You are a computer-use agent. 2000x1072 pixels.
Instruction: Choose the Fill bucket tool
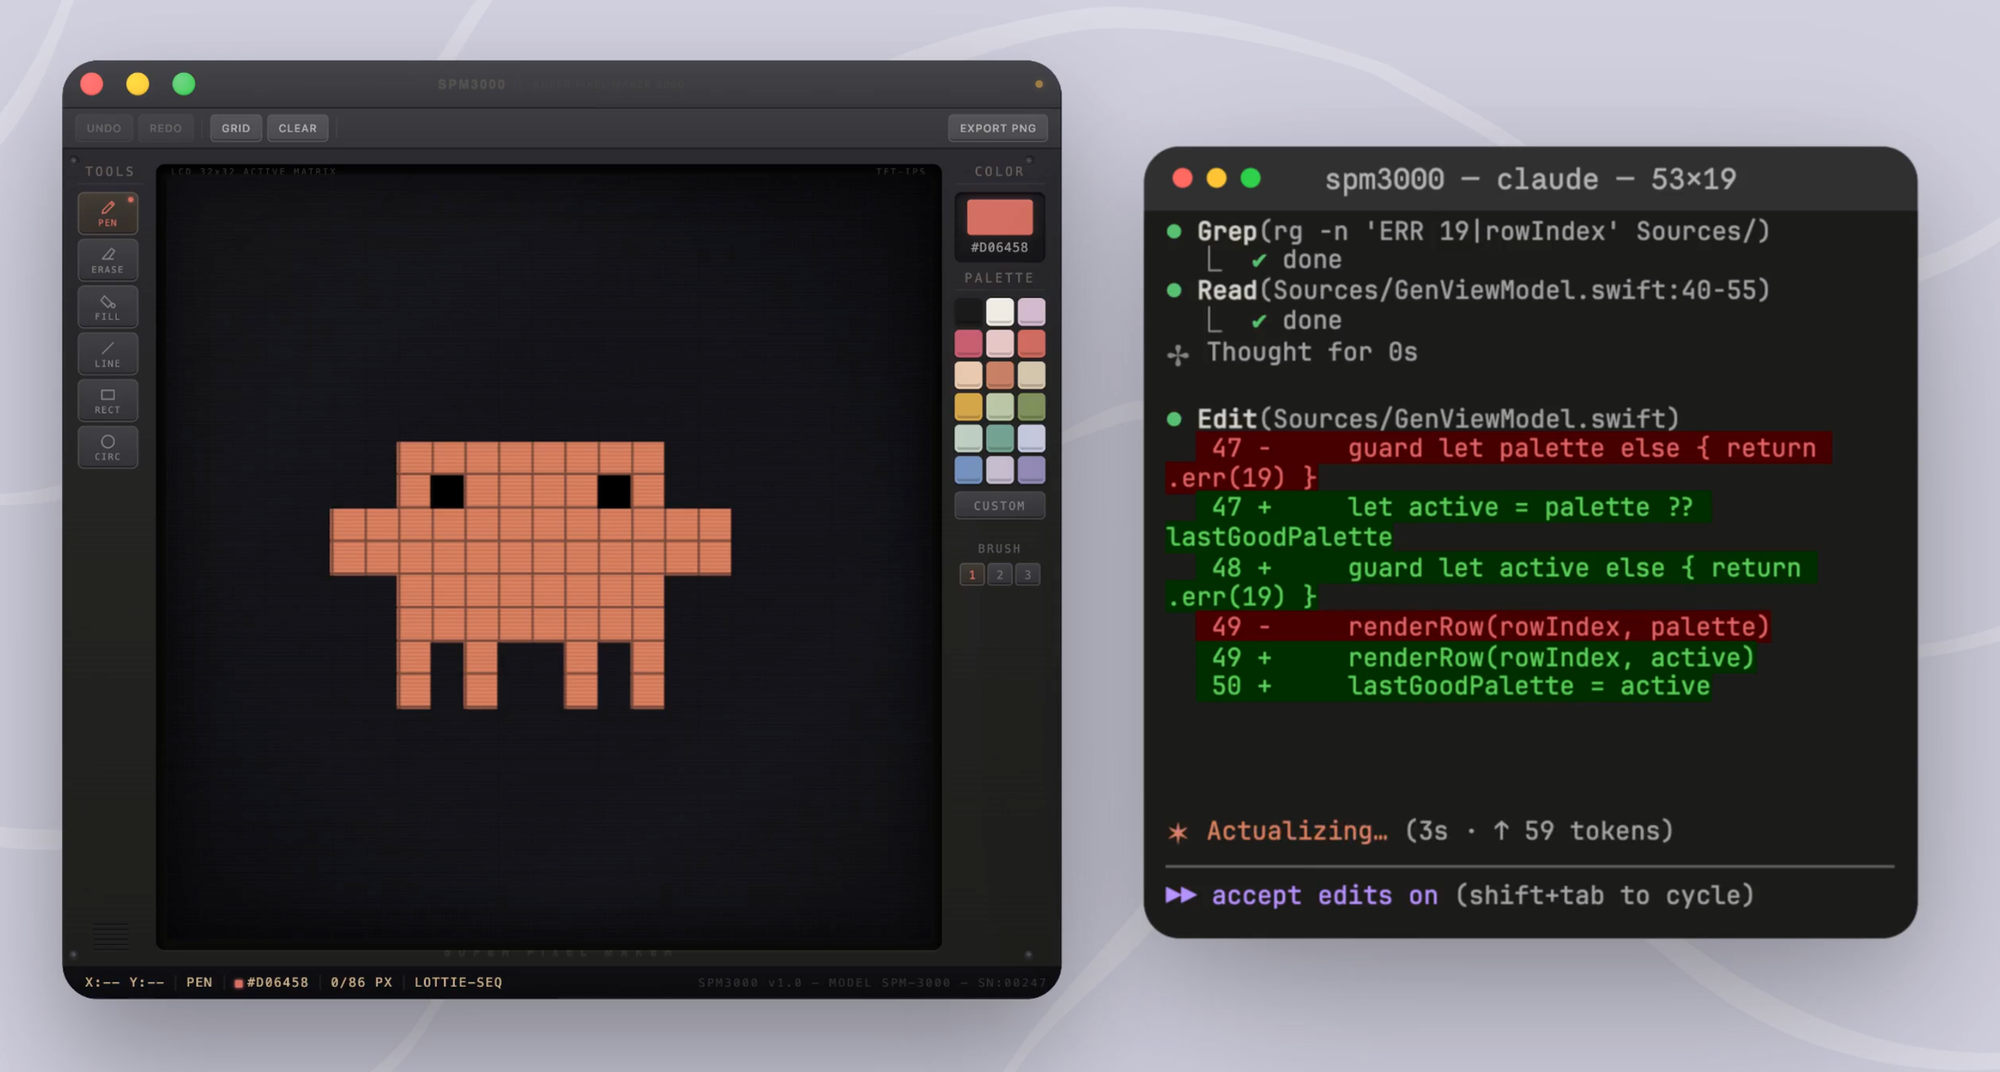pyautogui.click(x=108, y=307)
